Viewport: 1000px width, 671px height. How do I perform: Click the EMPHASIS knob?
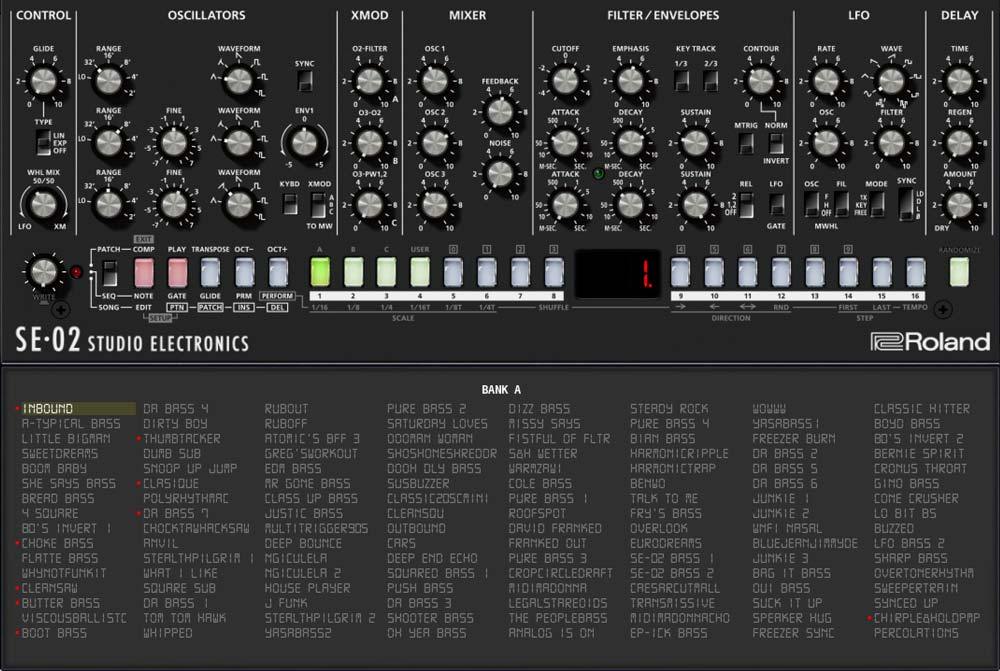[x=630, y=81]
